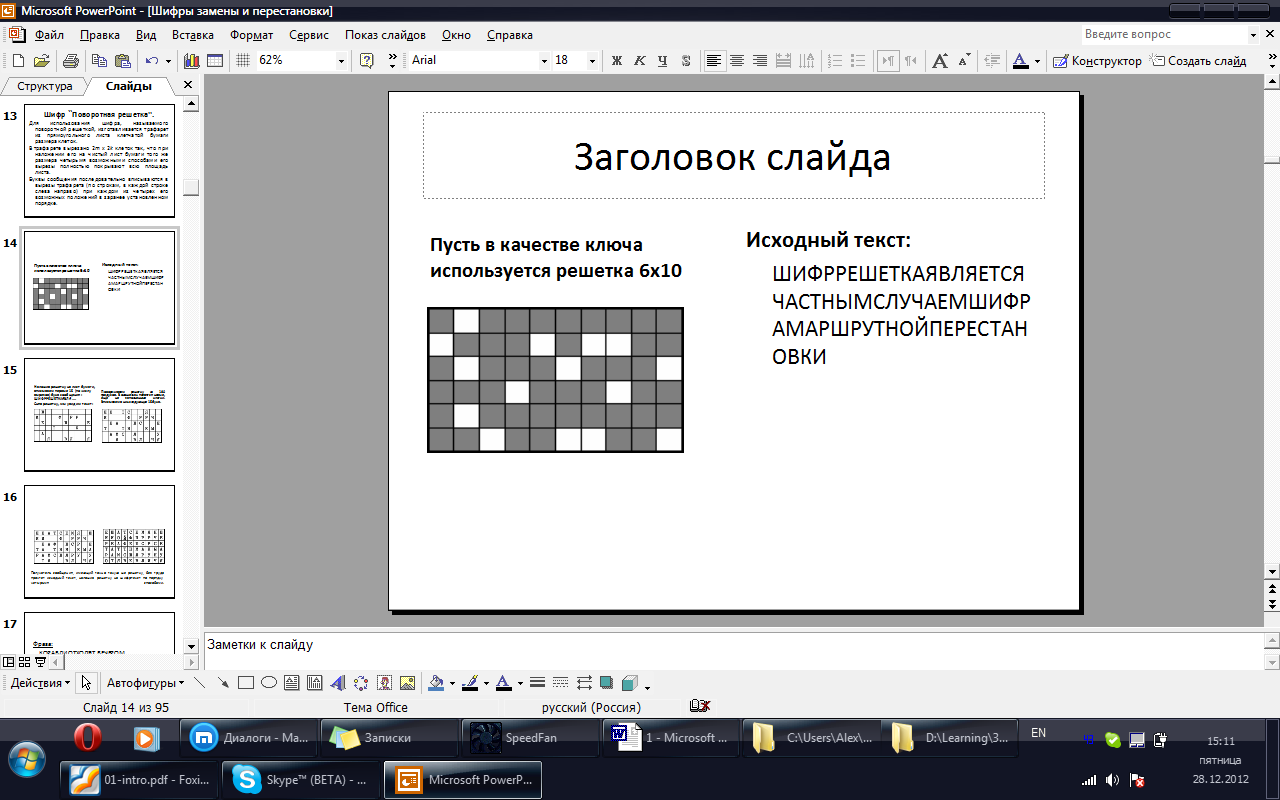Align text right
The height and width of the screenshot is (800, 1280).
coord(760,60)
